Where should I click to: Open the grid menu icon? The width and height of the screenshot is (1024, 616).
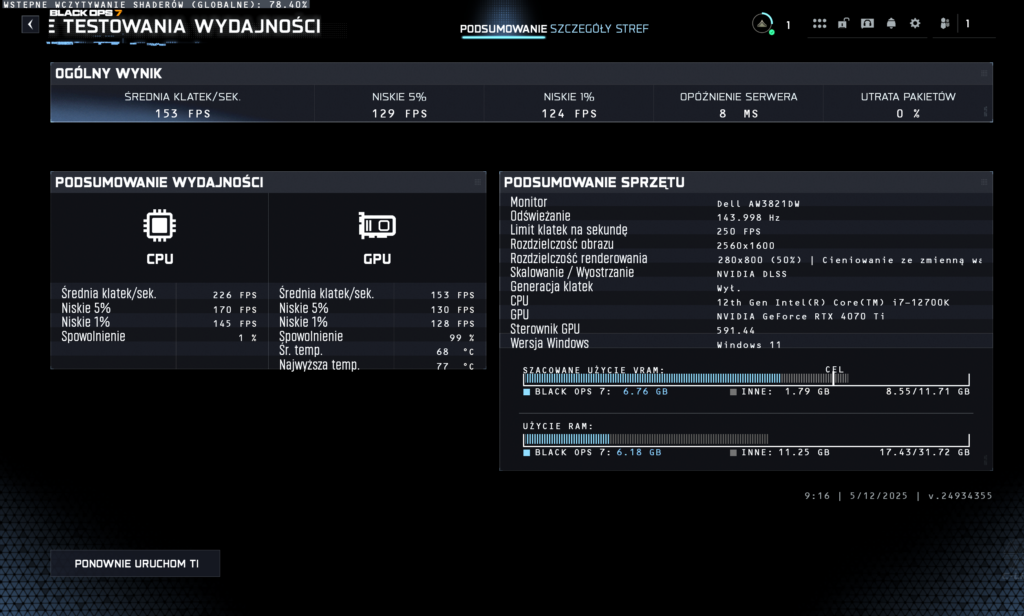[819, 24]
